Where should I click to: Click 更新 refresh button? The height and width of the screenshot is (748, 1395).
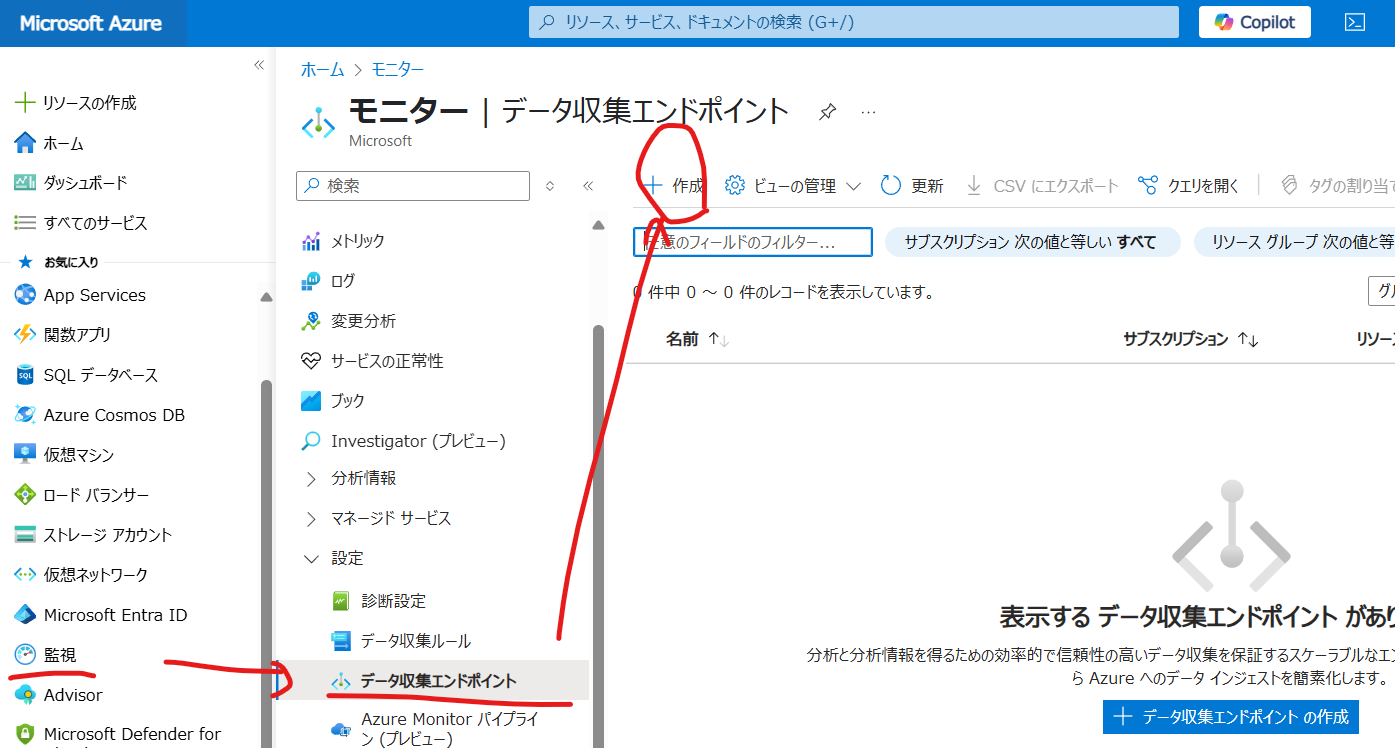click(x=912, y=186)
